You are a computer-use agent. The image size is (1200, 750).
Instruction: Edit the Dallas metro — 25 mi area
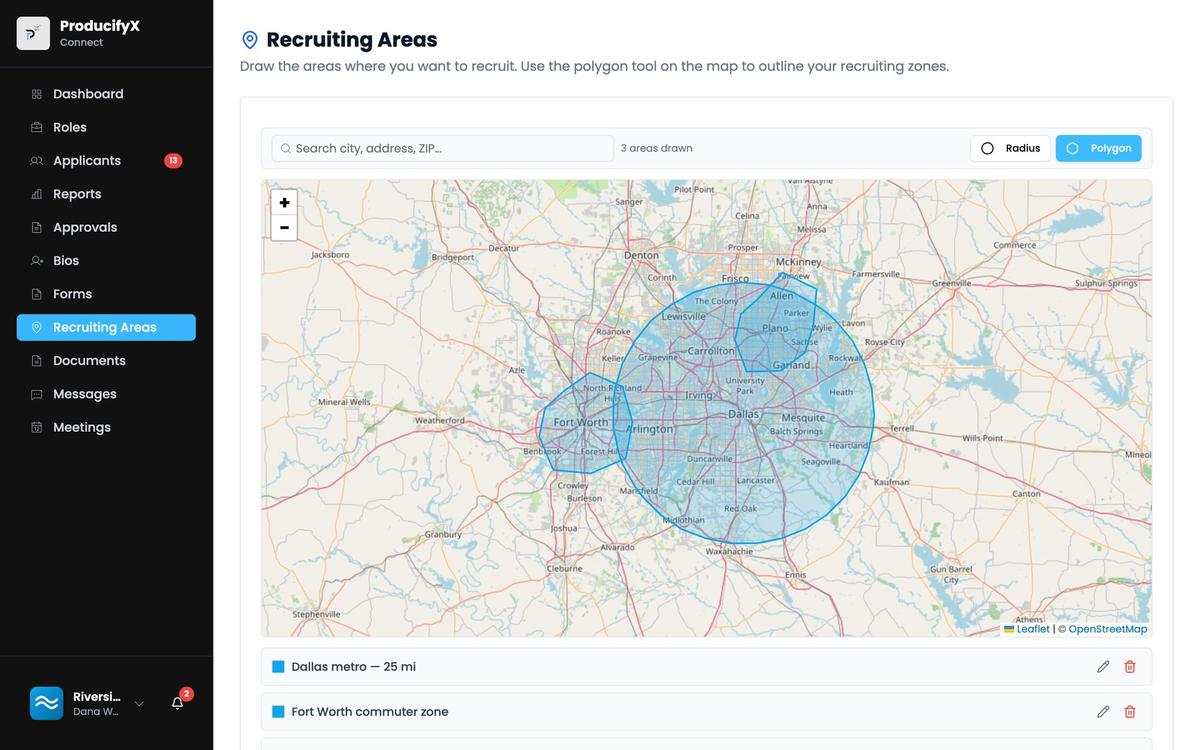pos(1103,667)
